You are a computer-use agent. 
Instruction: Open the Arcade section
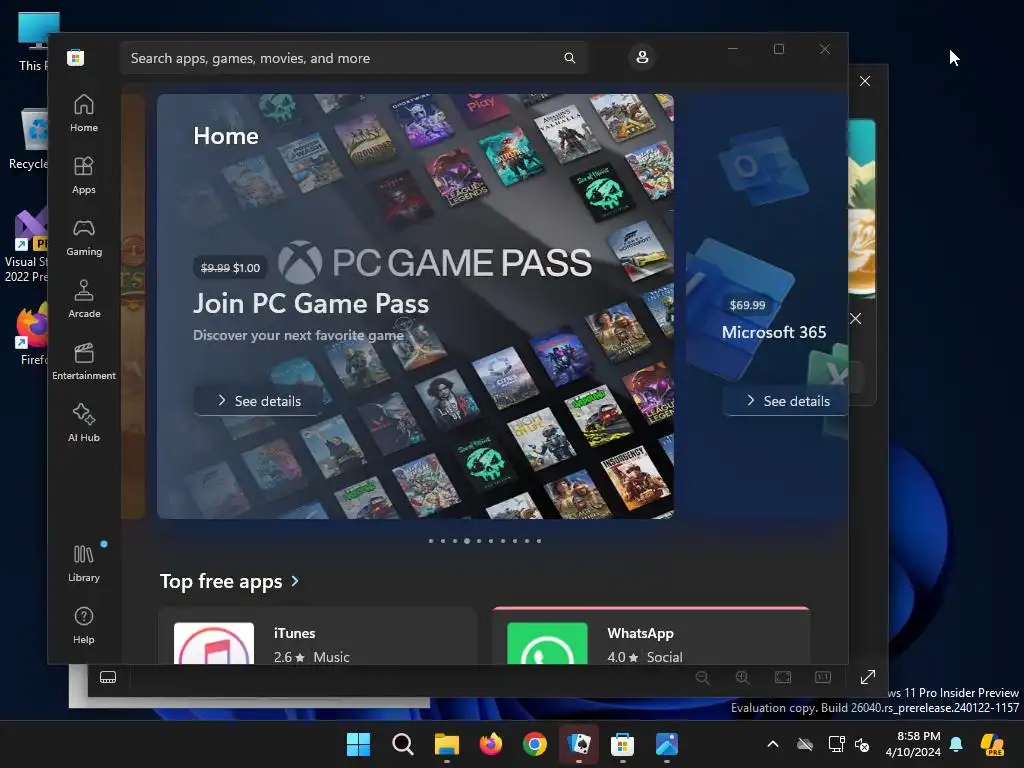[84, 300]
